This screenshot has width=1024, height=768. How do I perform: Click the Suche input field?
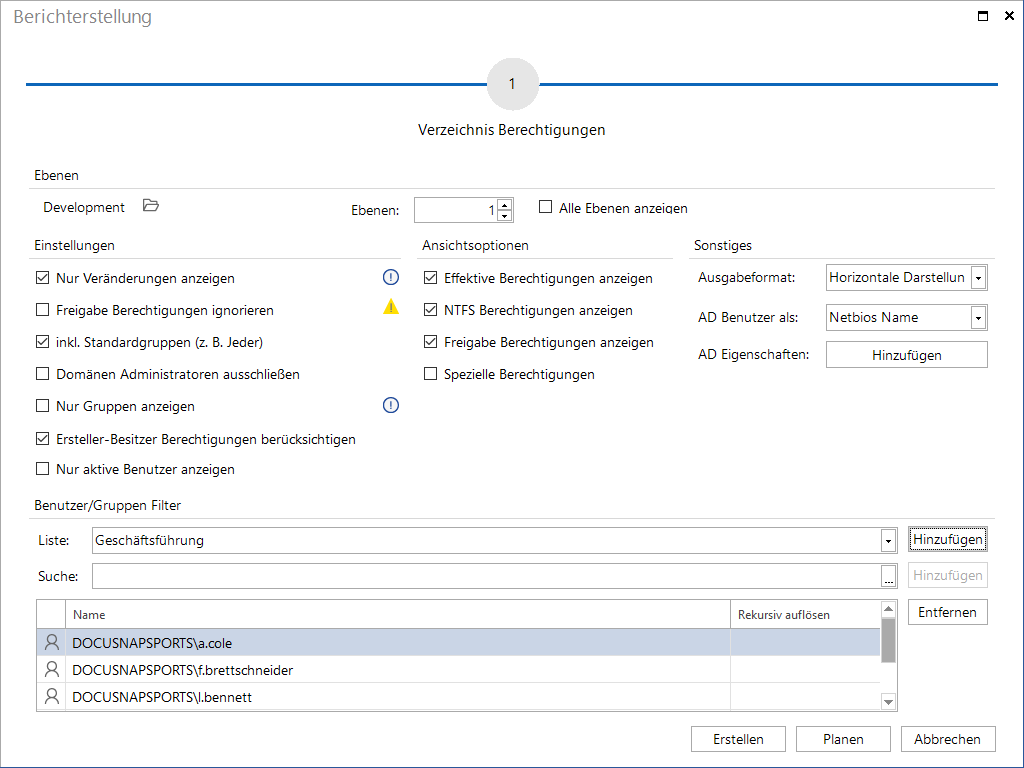coord(487,576)
